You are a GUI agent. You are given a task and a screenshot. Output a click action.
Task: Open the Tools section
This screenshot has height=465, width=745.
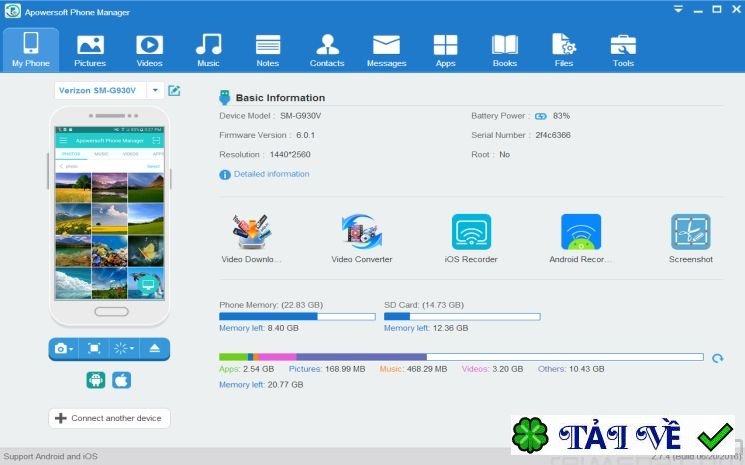[x=623, y=50]
